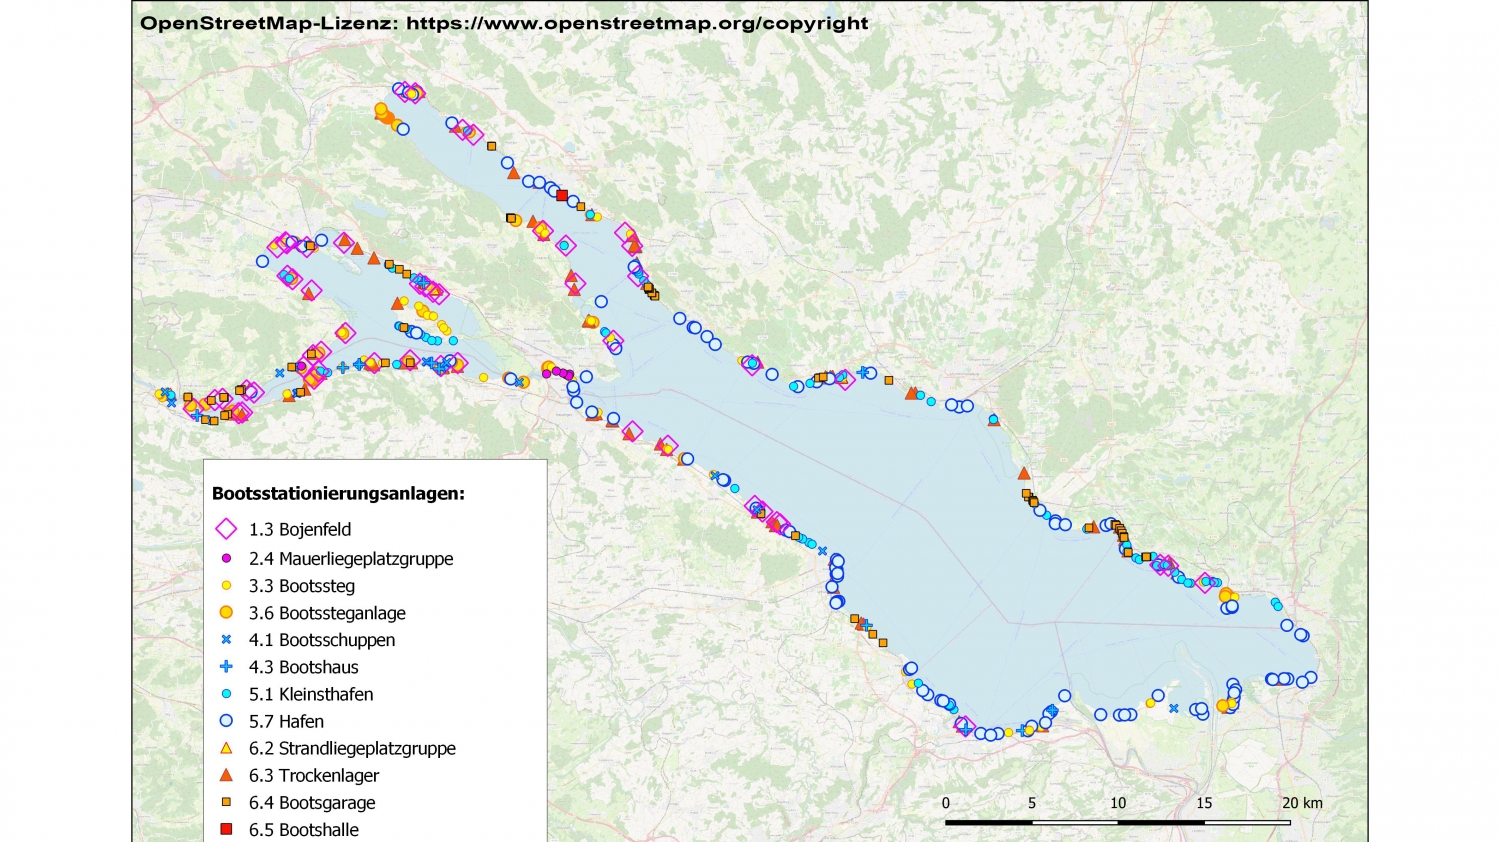Screen dimensions: 1500x842
Task: Click the orange triangle Trockenlager legend symbol
Action: [226, 774]
